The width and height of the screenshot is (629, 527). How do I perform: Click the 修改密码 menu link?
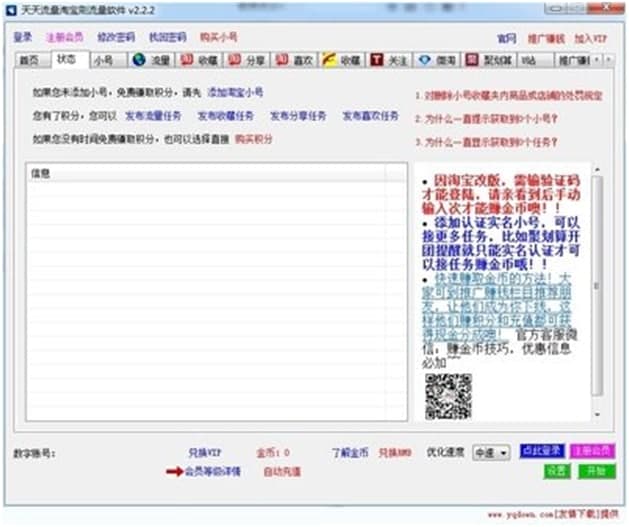tap(116, 37)
